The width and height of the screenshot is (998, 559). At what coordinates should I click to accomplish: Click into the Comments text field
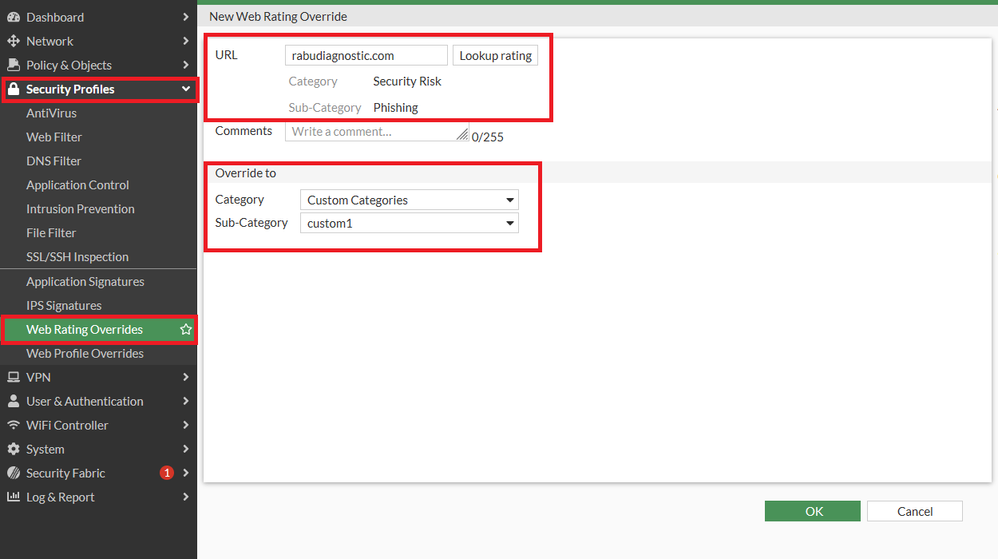[x=377, y=132]
